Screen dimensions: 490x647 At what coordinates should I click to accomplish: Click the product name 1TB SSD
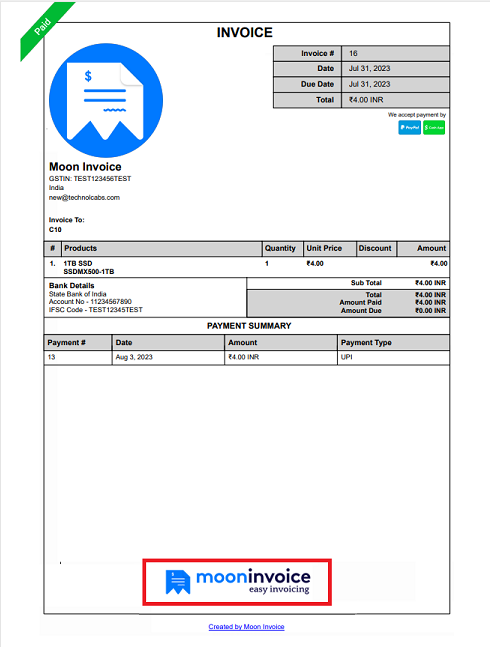78,263
